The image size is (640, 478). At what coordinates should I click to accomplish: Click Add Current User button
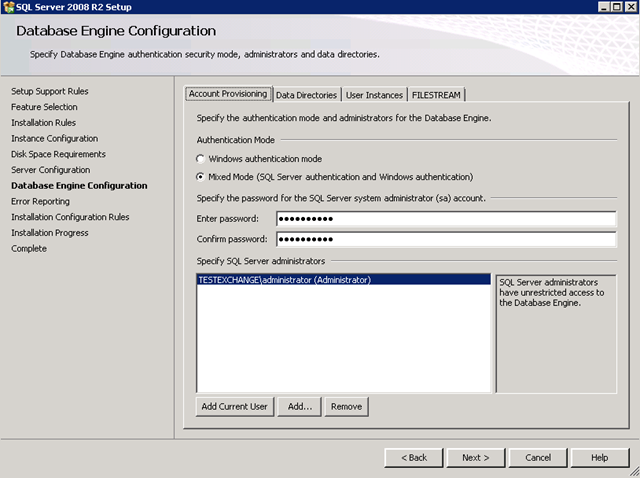[235, 407]
